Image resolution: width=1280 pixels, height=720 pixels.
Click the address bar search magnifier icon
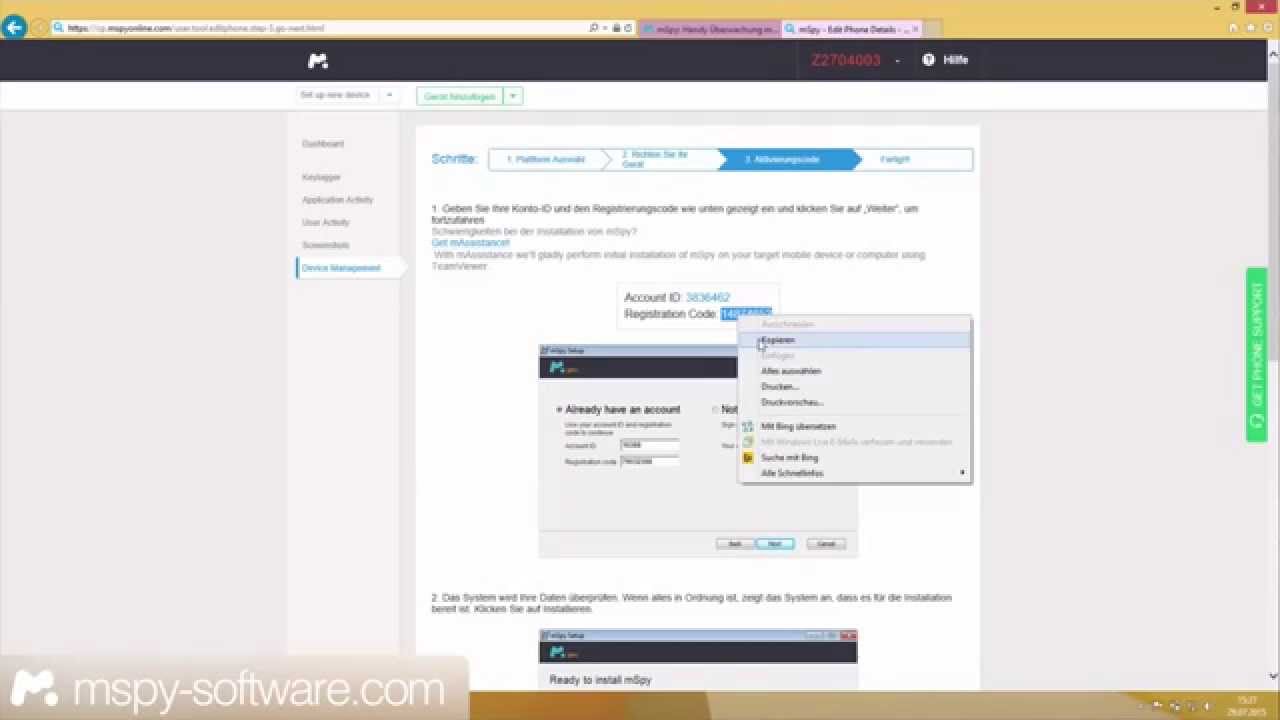pos(595,28)
